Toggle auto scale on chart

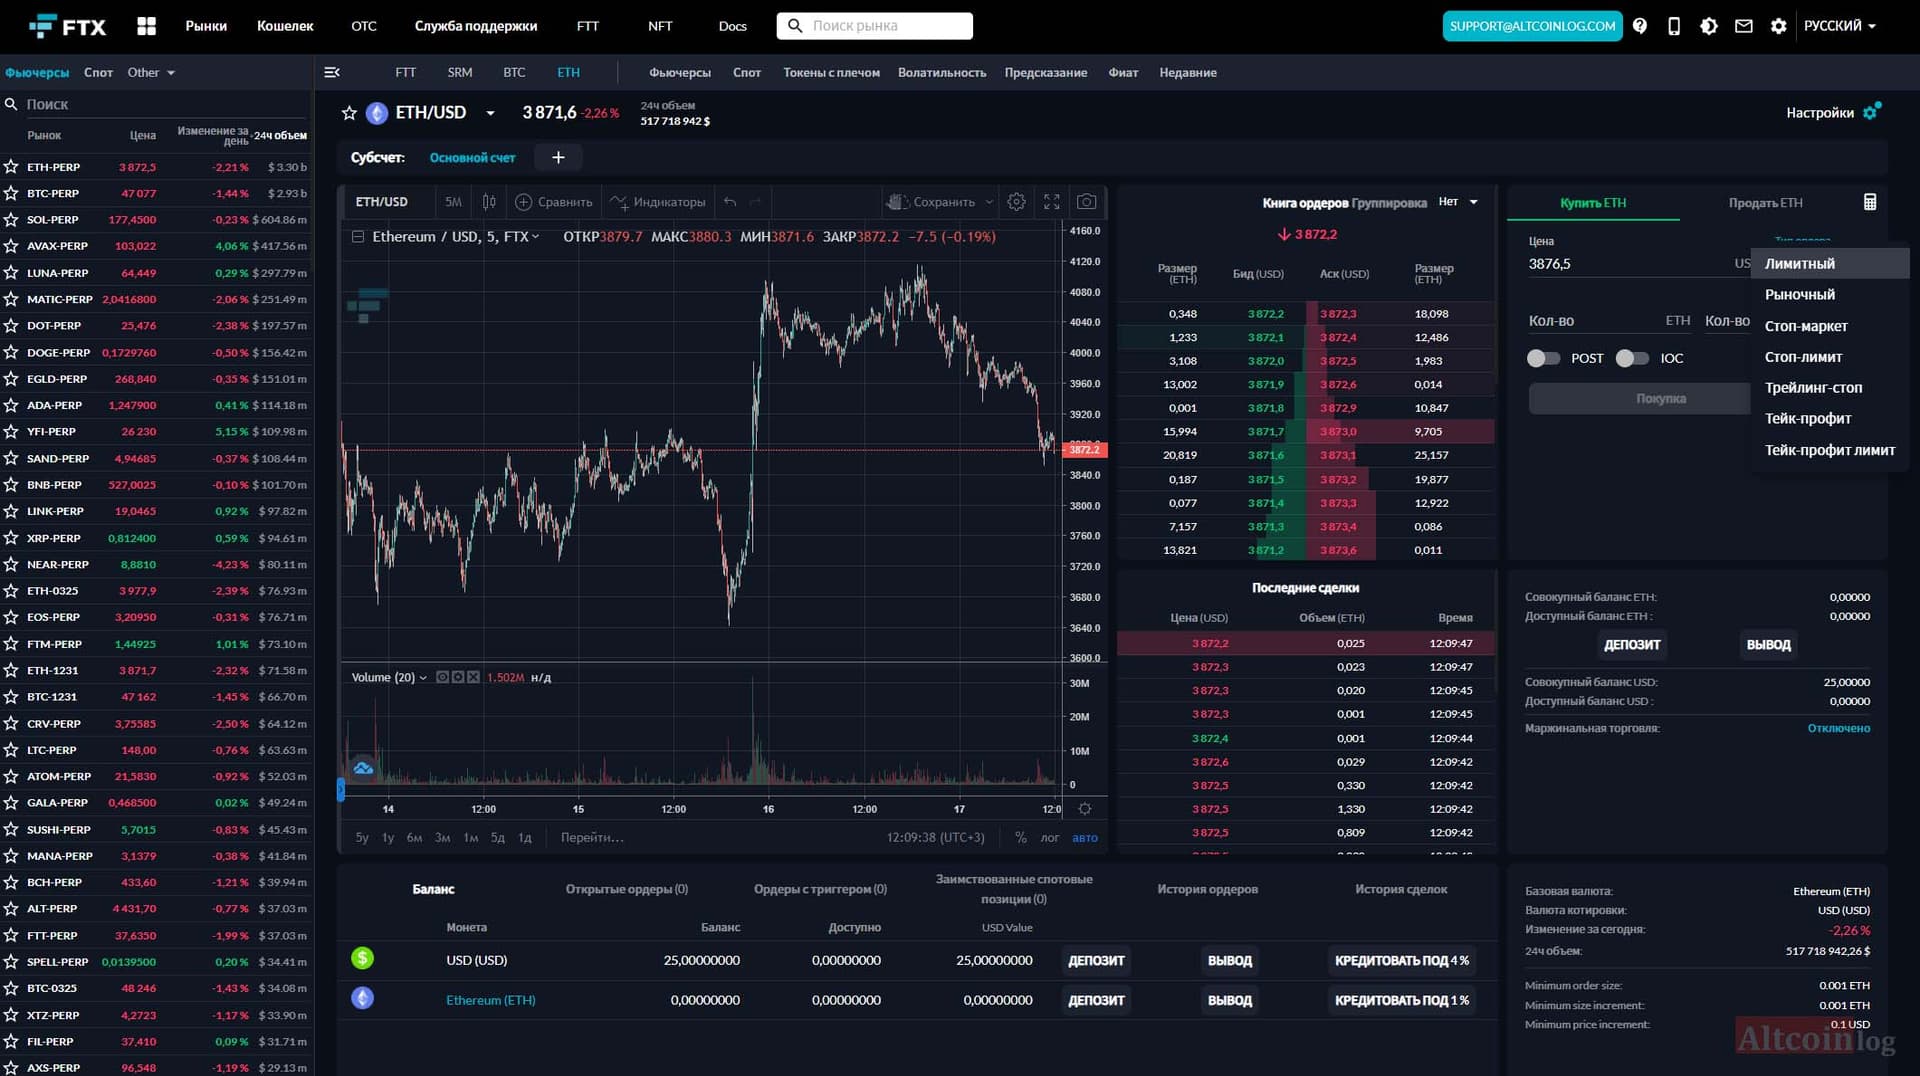coord(1085,838)
